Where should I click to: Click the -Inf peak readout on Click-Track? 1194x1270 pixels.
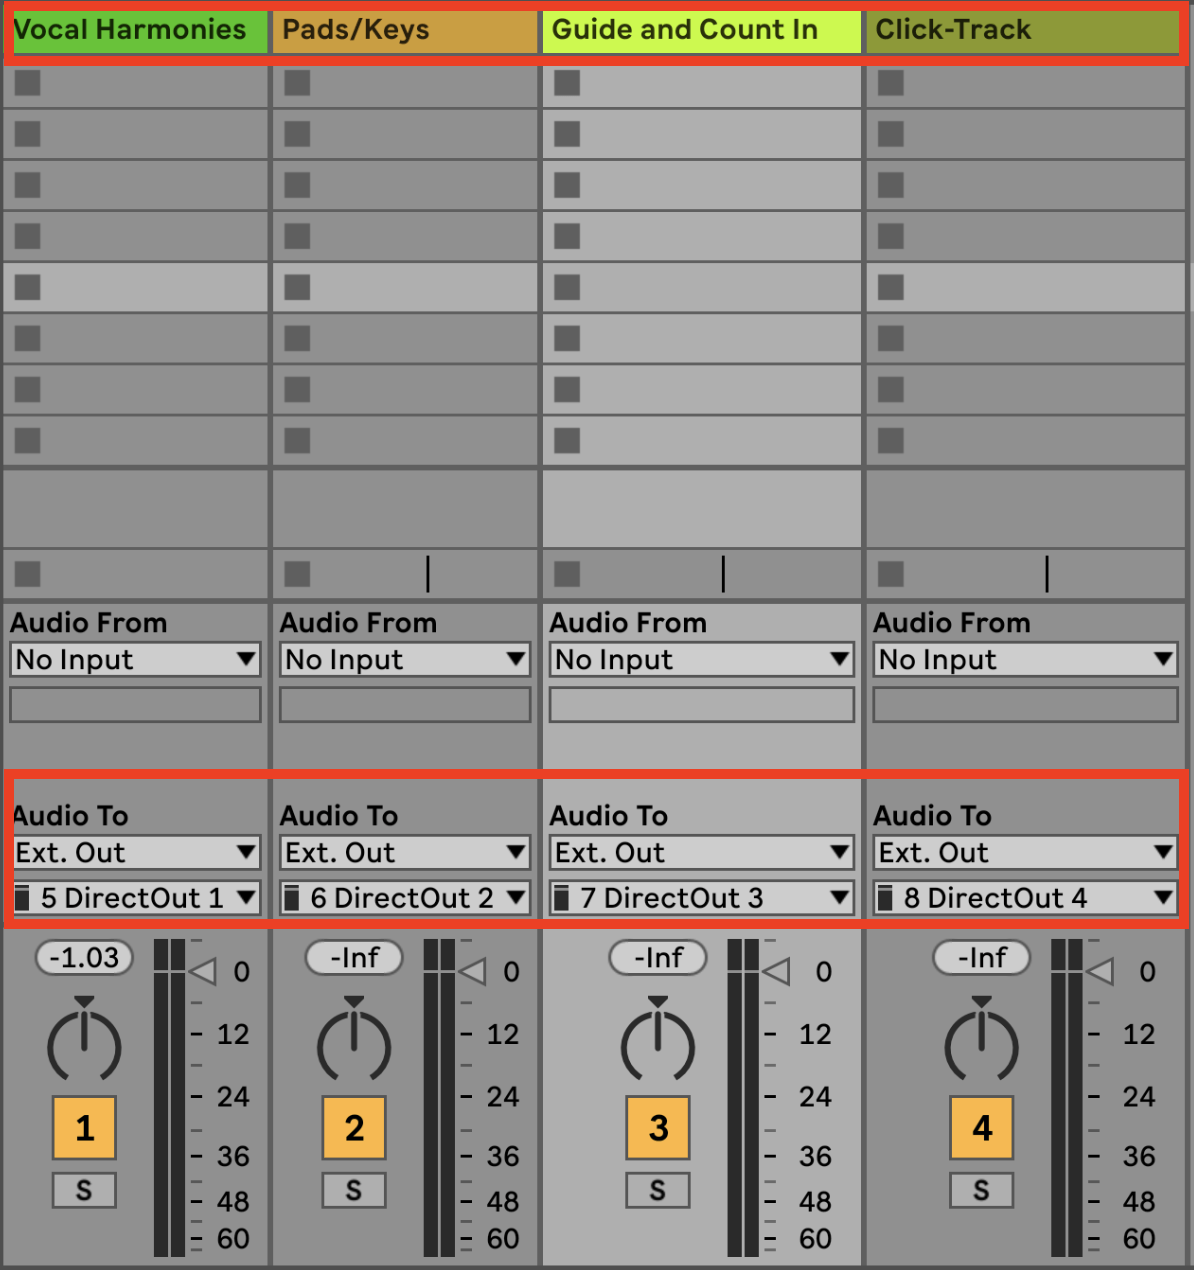tap(982, 958)
